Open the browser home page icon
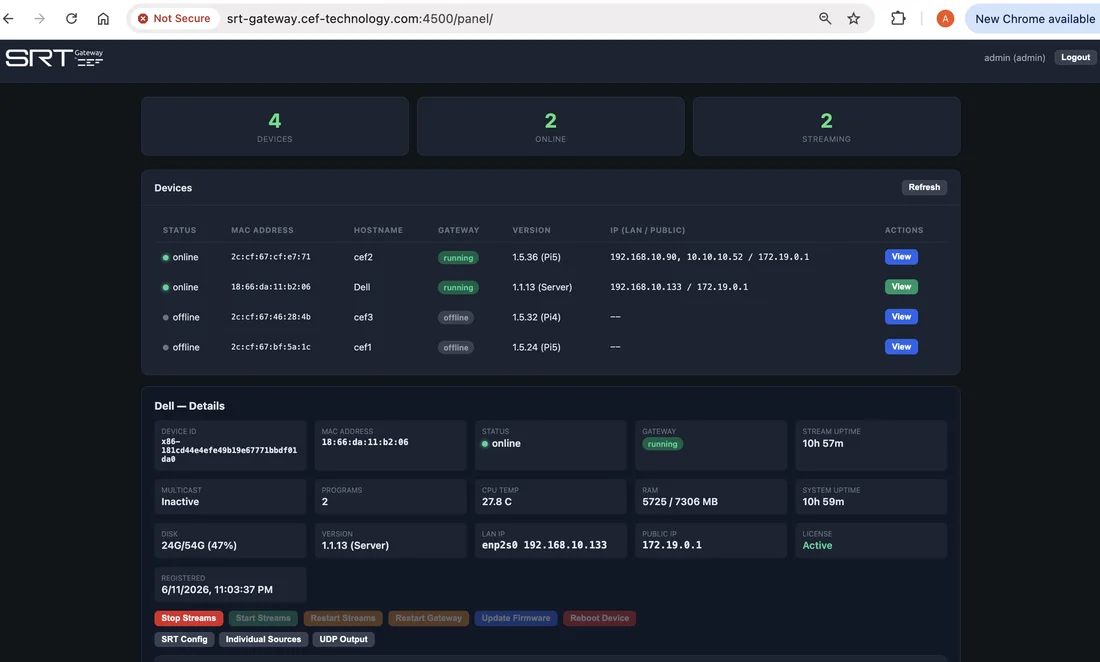Viewport: 1100px width, 662px height. click(103, 19)
